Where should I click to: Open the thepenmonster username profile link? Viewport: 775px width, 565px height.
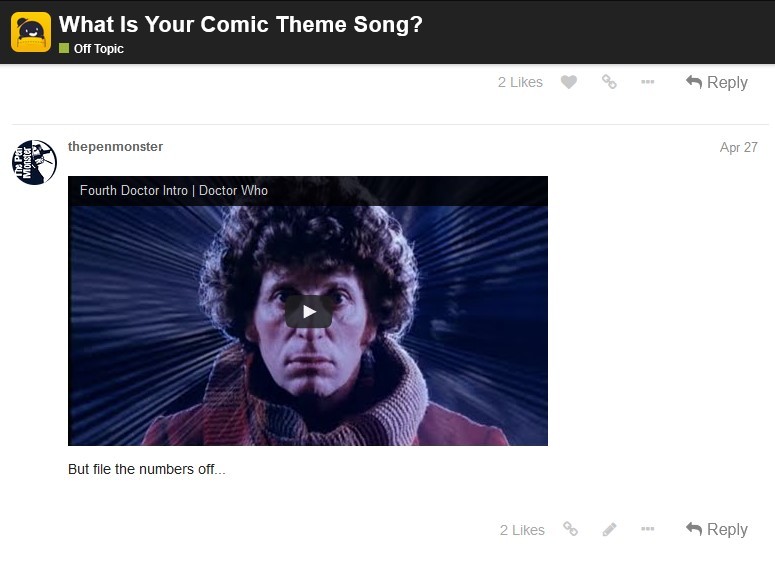[x=115, y=146]
